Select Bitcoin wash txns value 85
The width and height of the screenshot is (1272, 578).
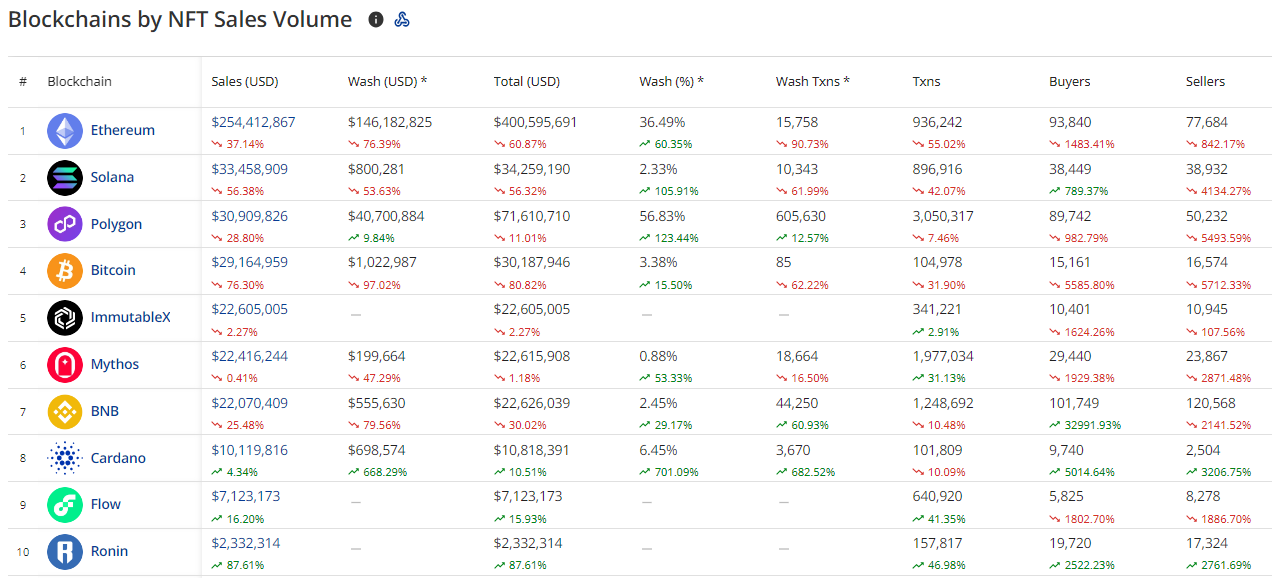coord(784,262)
